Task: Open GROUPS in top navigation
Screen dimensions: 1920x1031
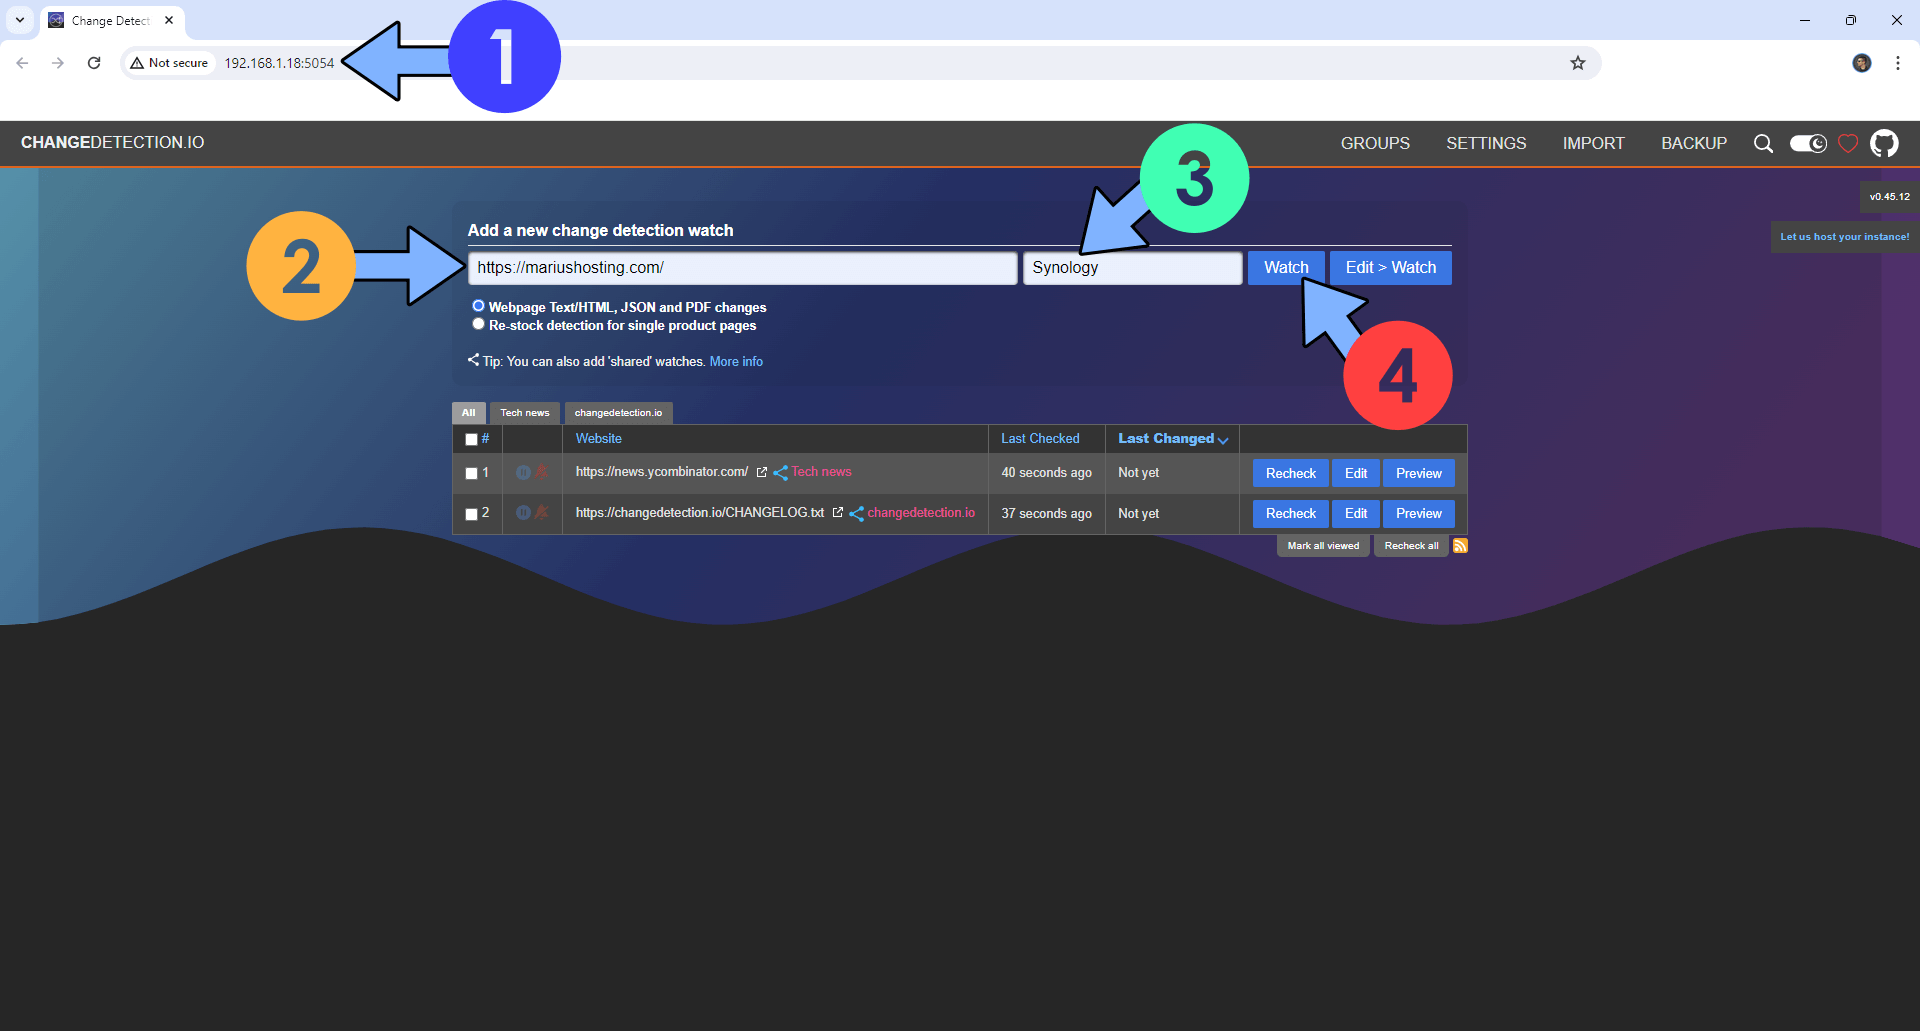Action: coord(1375,144)
